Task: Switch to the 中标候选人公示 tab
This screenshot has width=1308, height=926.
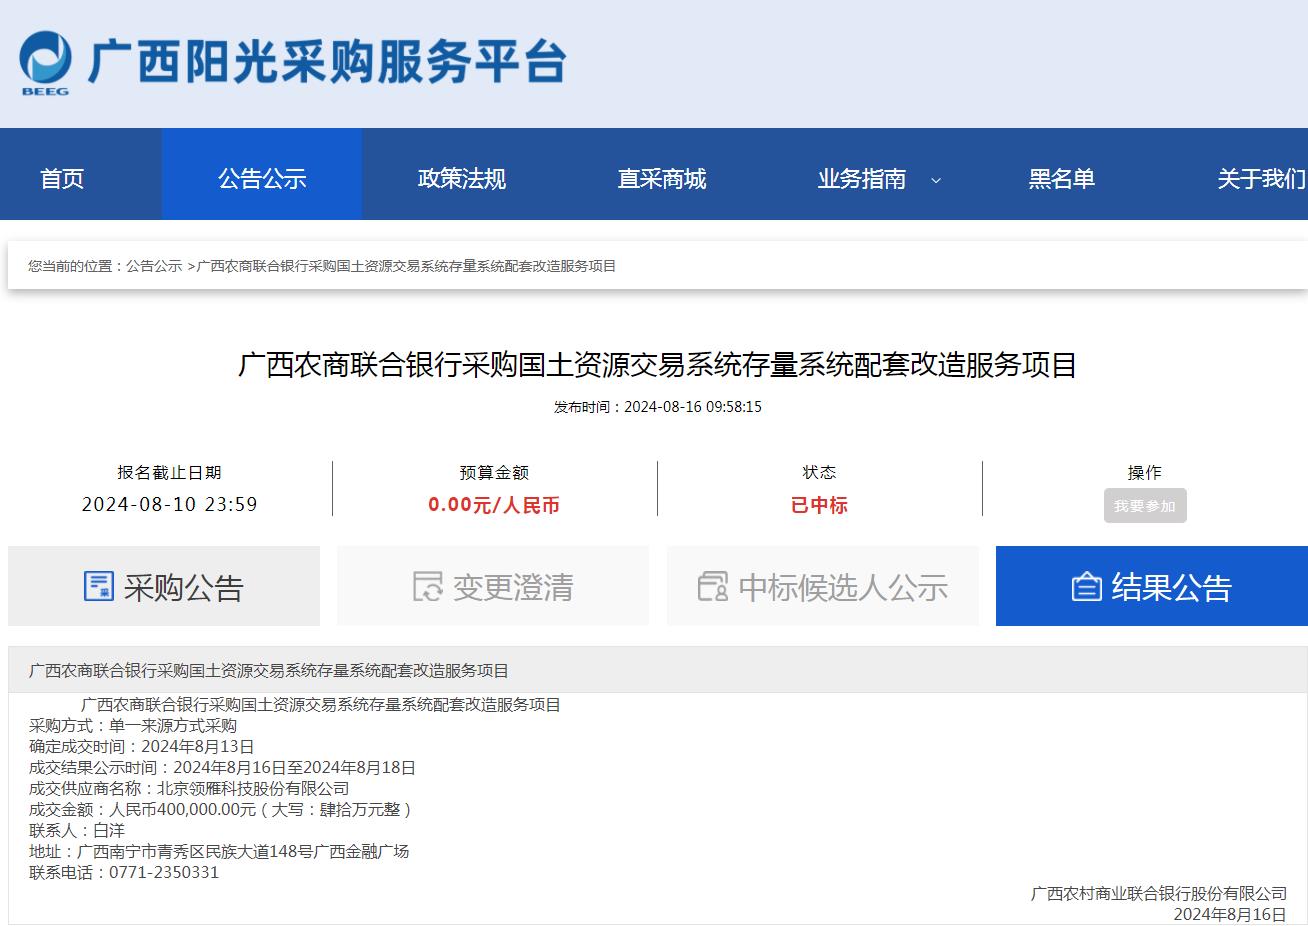Action: point(823,586)
